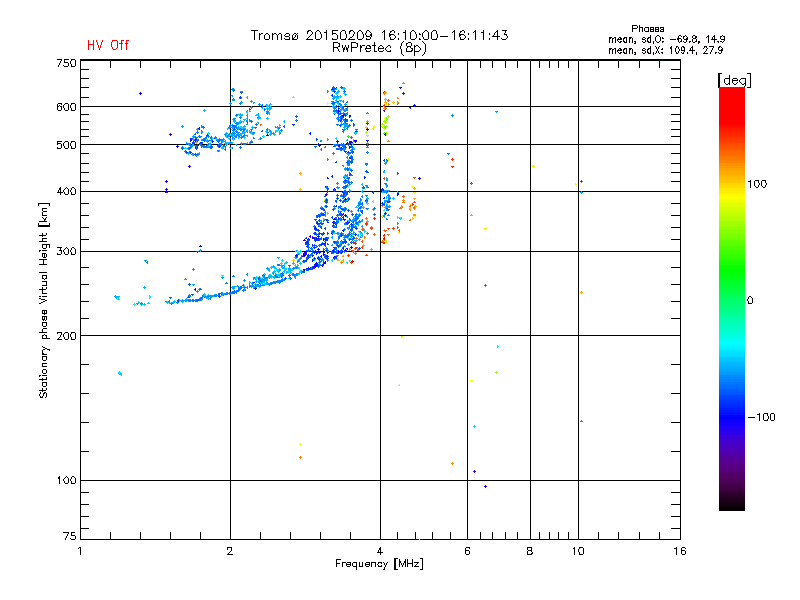Click the 'Phases' heading at top right

[x=647, y=29]
